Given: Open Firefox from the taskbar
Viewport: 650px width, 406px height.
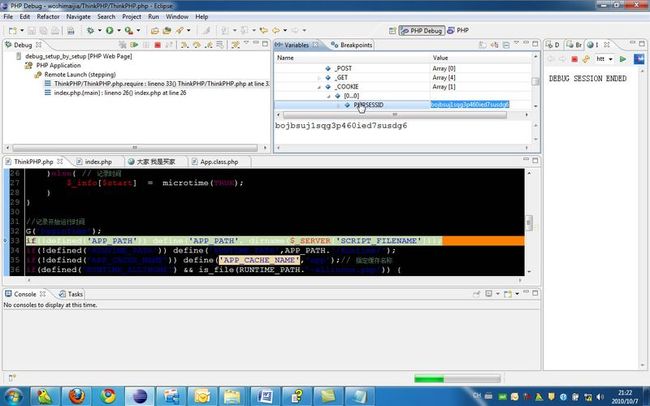Looking at the screenshot, I should 77,396.
